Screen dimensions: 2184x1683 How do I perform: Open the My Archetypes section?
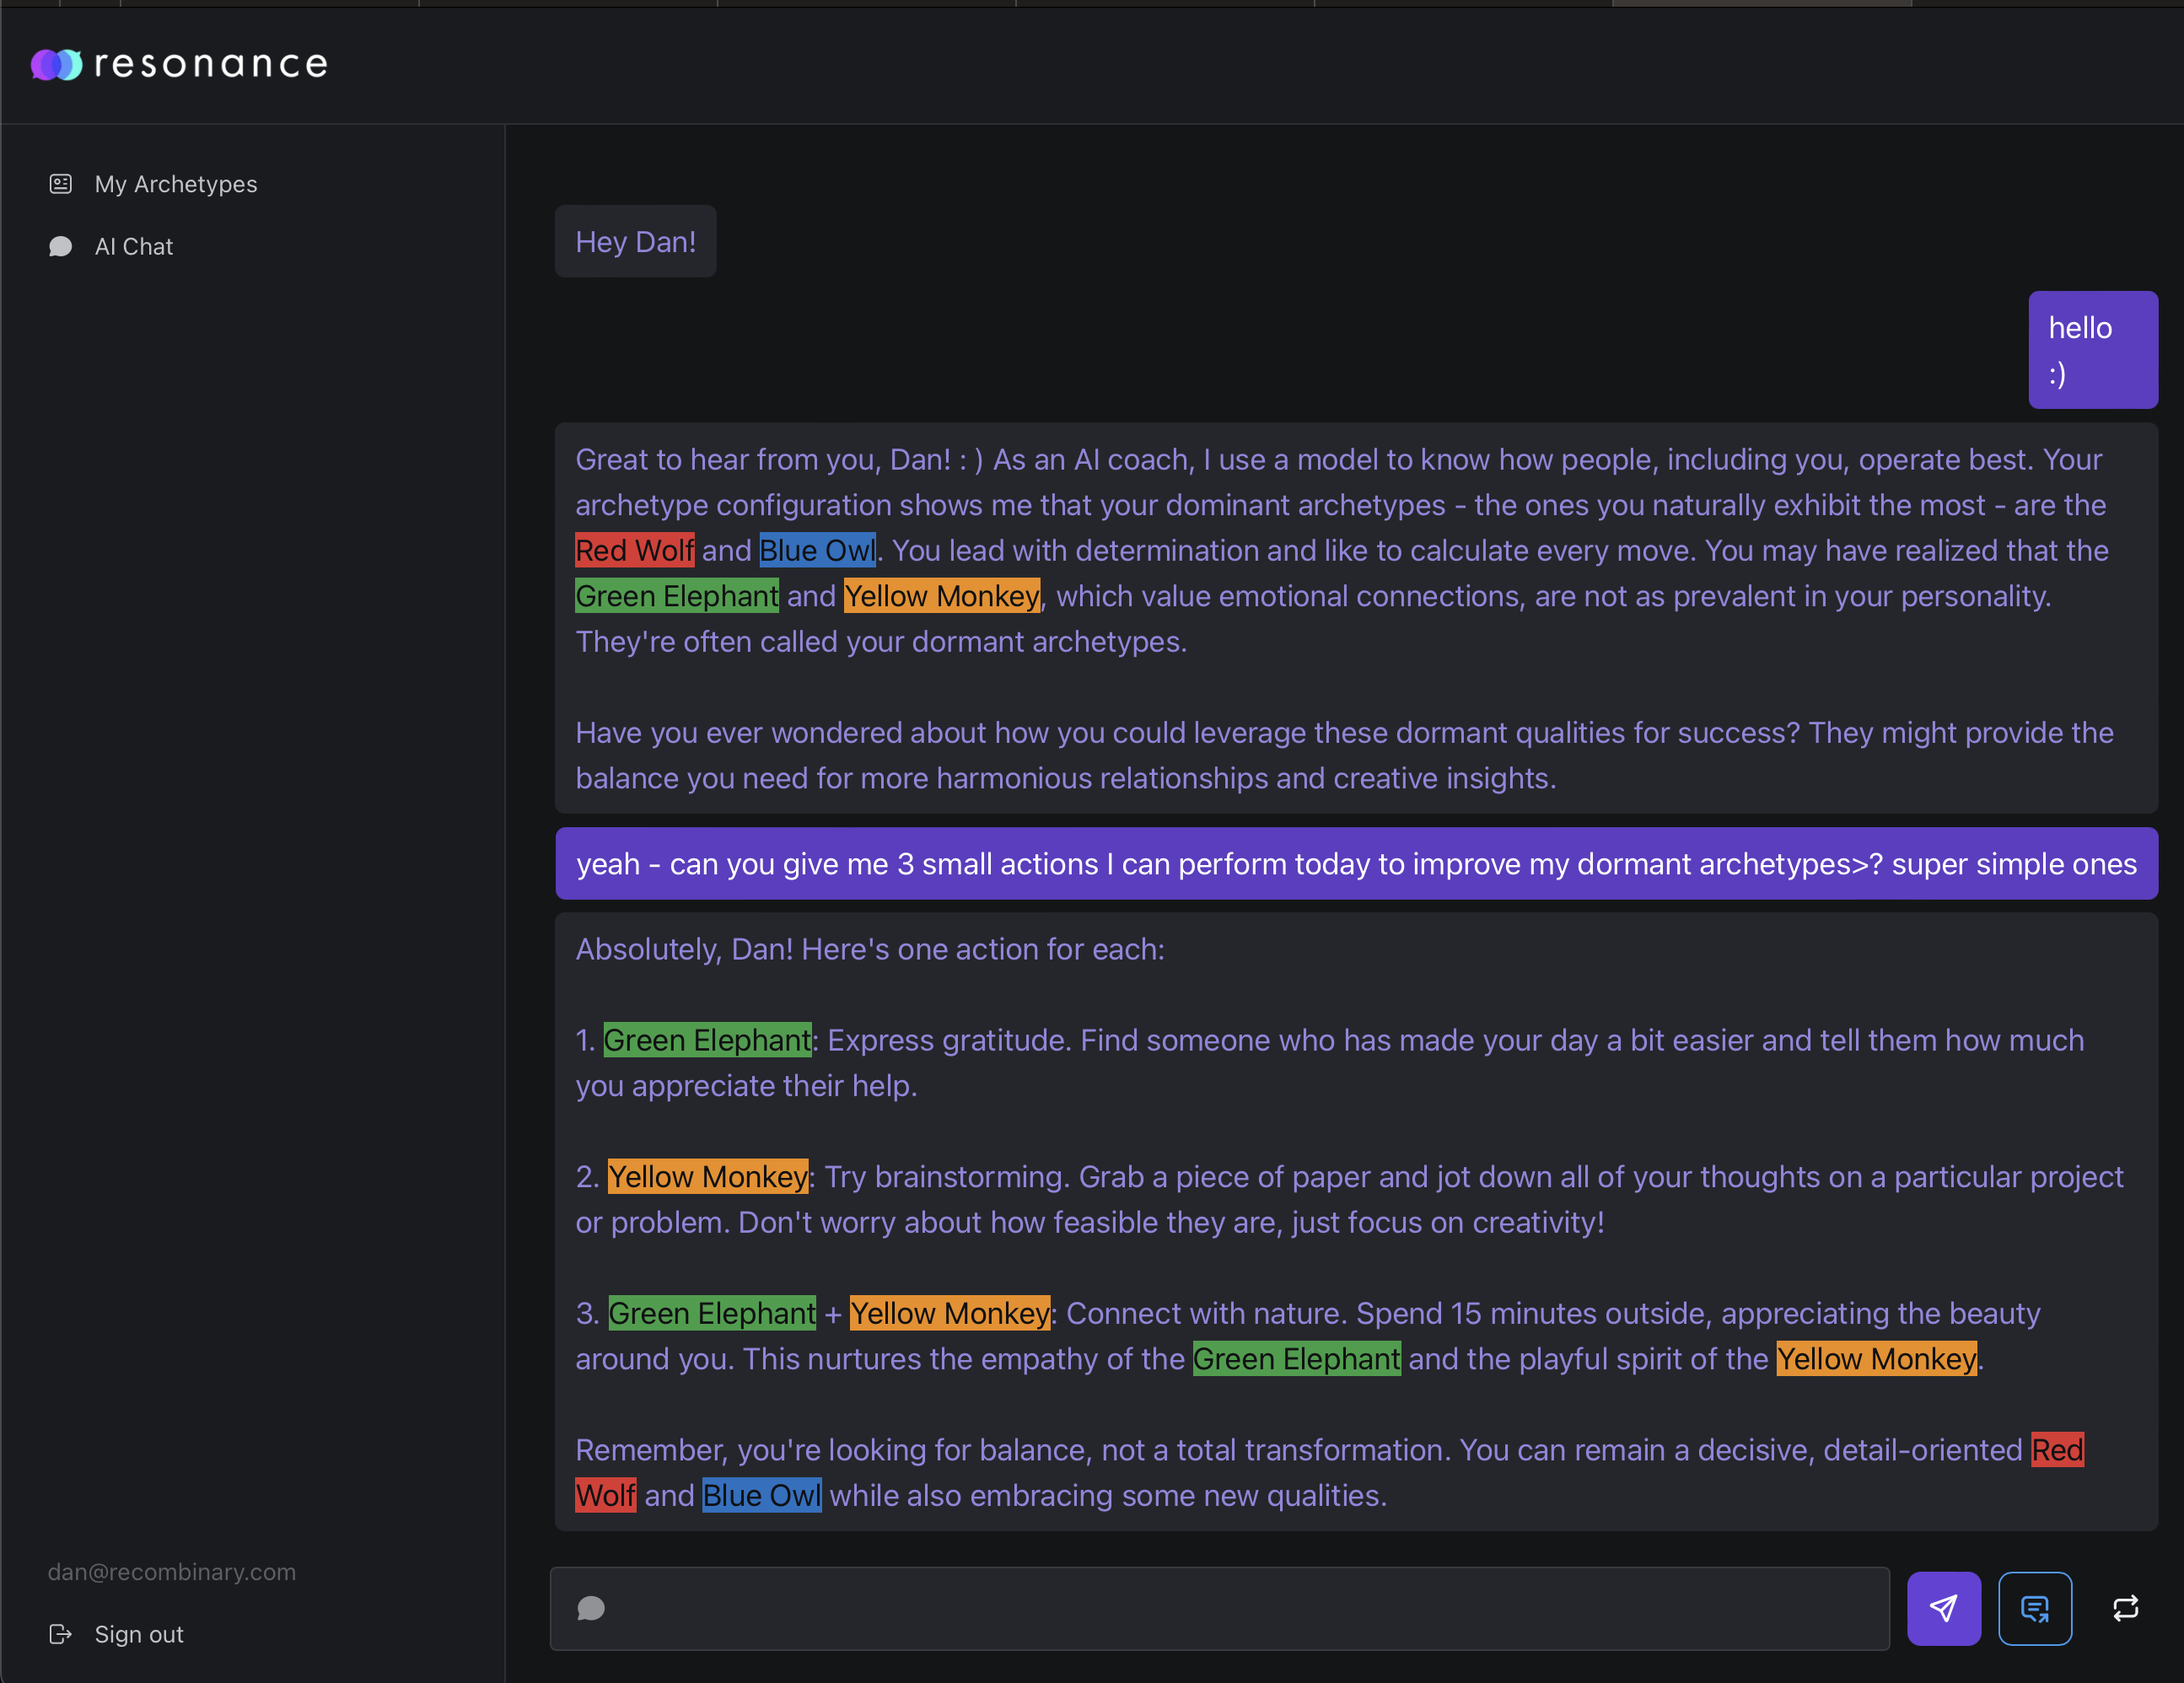[176, 183]
